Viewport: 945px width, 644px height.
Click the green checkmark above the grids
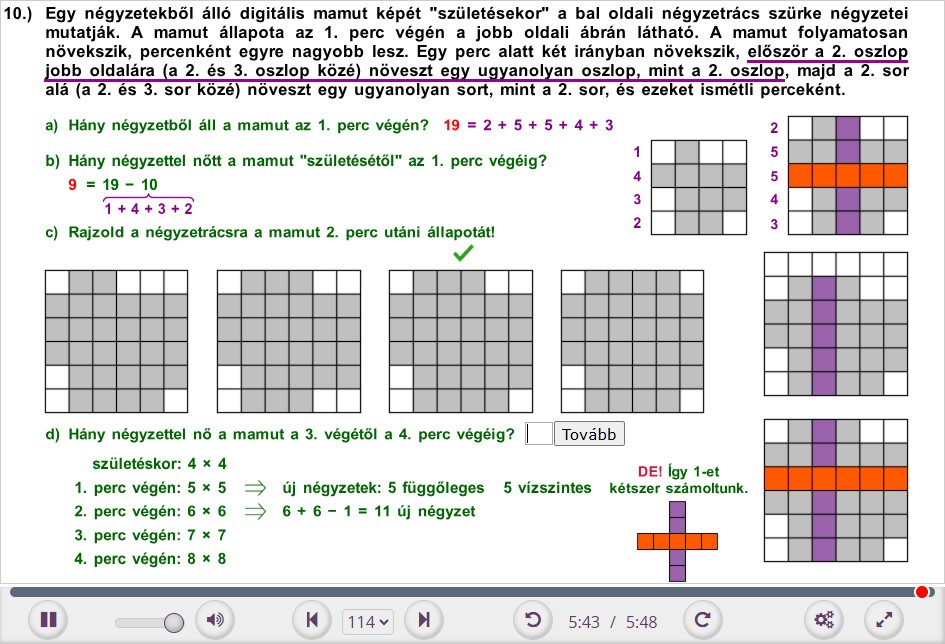(462, 254)
